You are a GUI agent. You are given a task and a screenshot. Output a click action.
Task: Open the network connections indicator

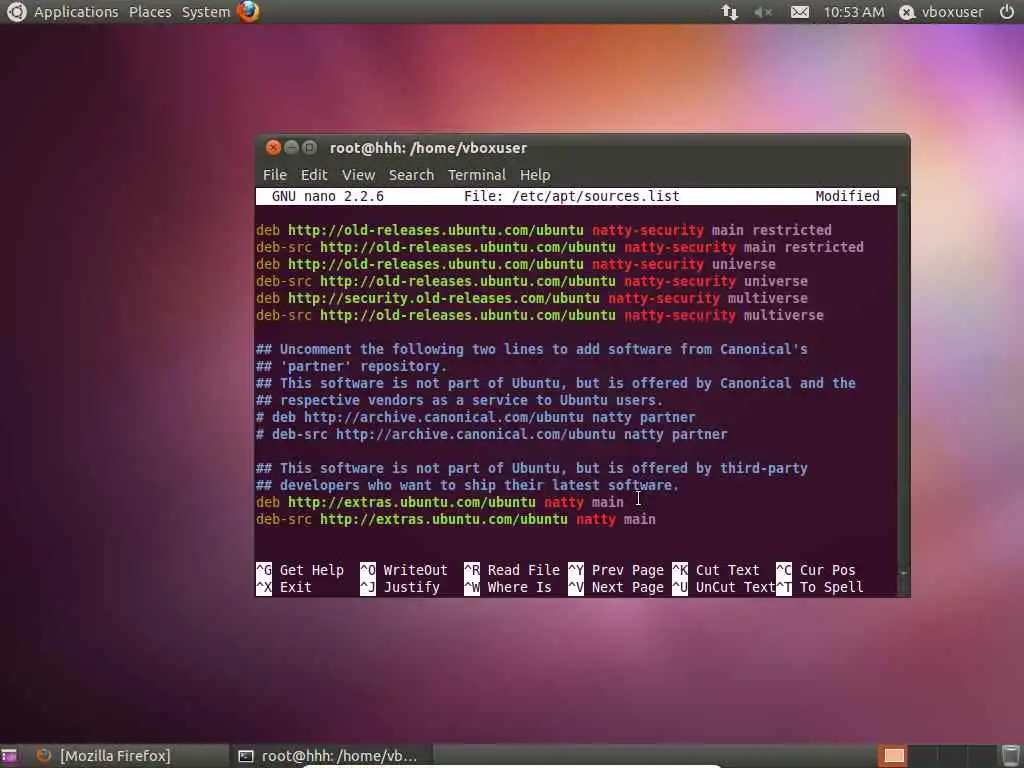729,12
